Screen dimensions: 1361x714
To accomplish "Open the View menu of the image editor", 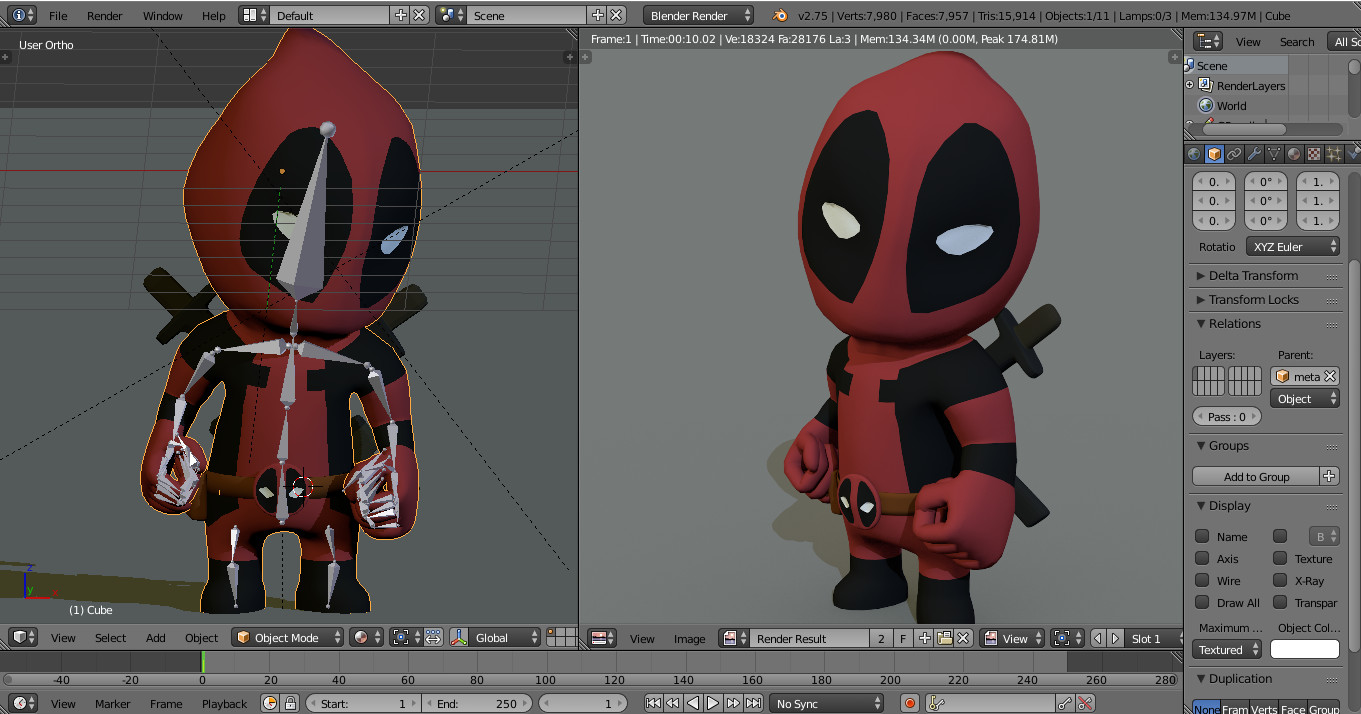I will 642,637.
